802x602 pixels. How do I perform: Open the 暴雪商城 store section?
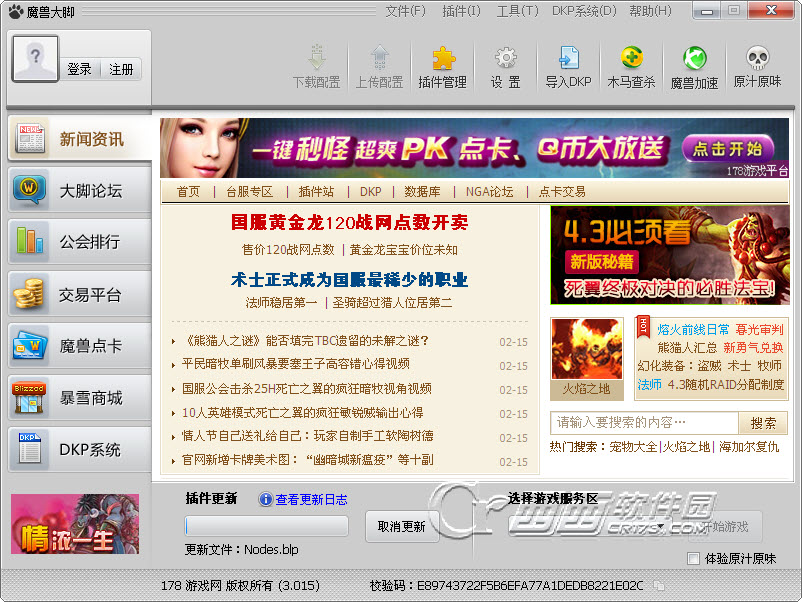point(80,397)
